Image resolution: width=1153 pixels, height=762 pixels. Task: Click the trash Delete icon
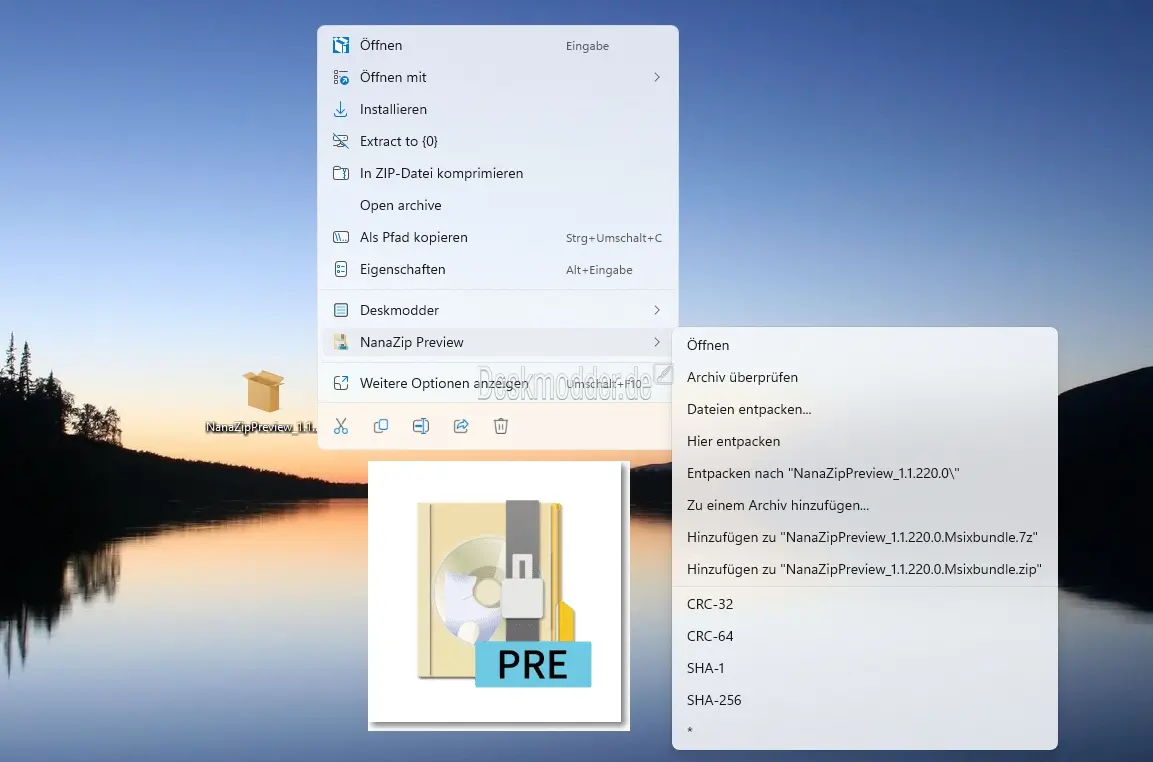tap(501, 426)
